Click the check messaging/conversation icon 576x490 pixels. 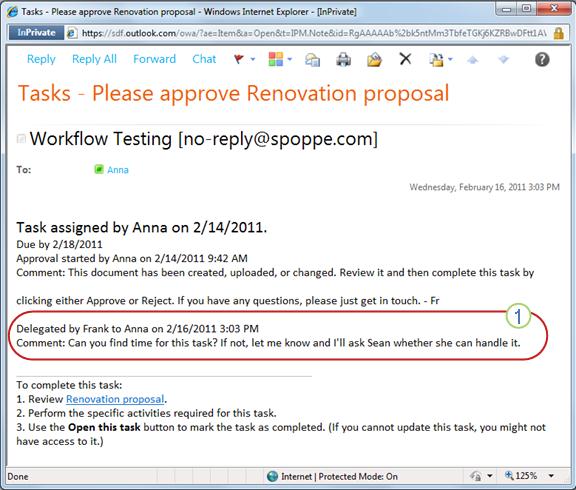312,60
